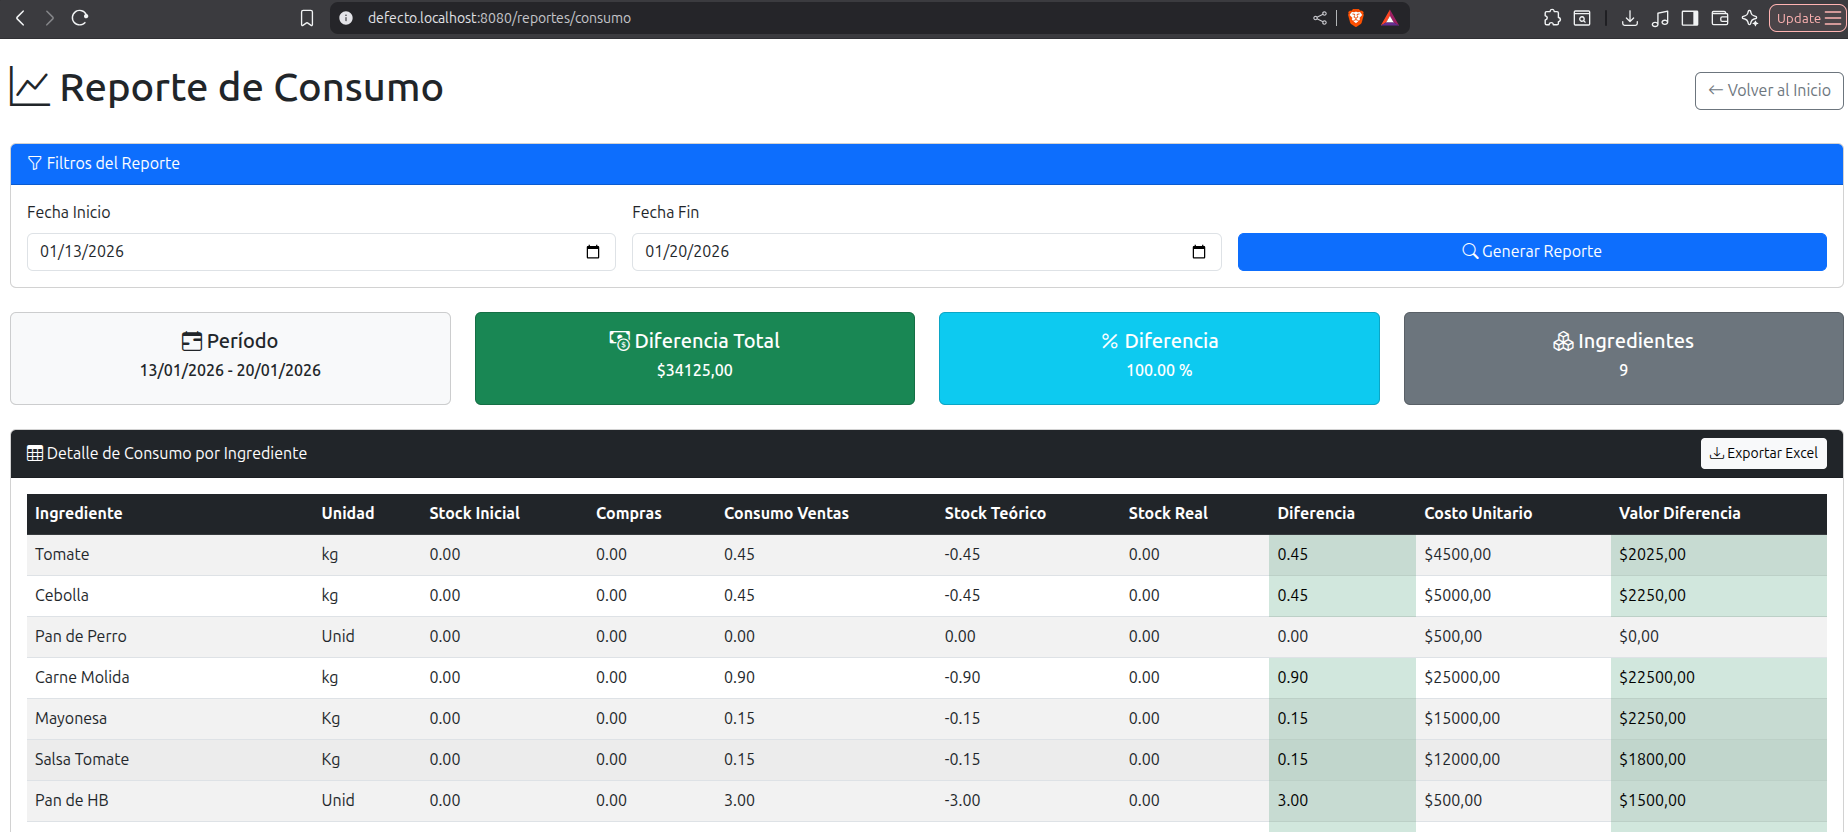Toggle the browser sidebar panel
Image resolution: width=1848 pixels, height=832 pixels.
click(1690, 18)
